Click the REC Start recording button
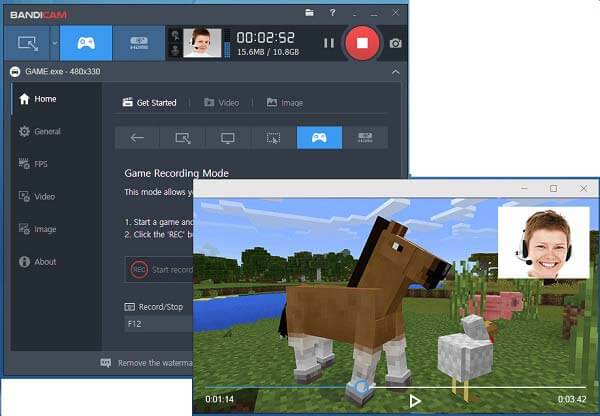The height and width of the screenshot is (416, 600). 159,269
